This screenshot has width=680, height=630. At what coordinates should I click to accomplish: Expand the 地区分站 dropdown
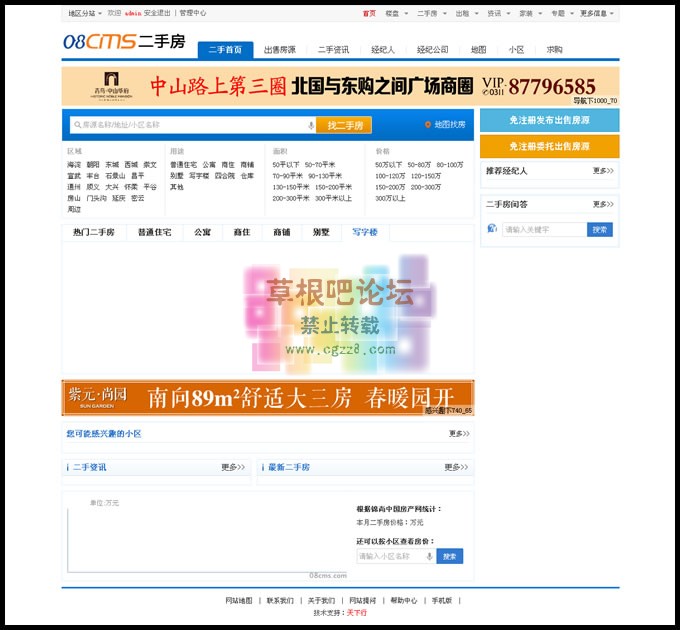coord(85,13)
